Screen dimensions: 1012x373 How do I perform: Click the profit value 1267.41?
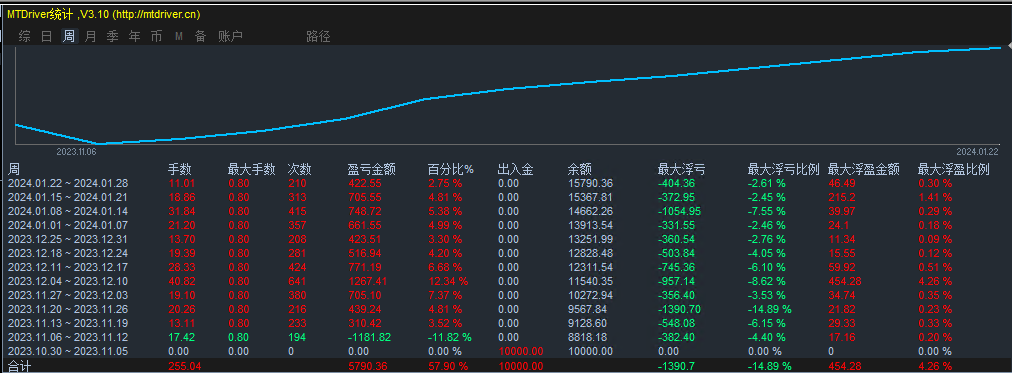tap(367, 281)
